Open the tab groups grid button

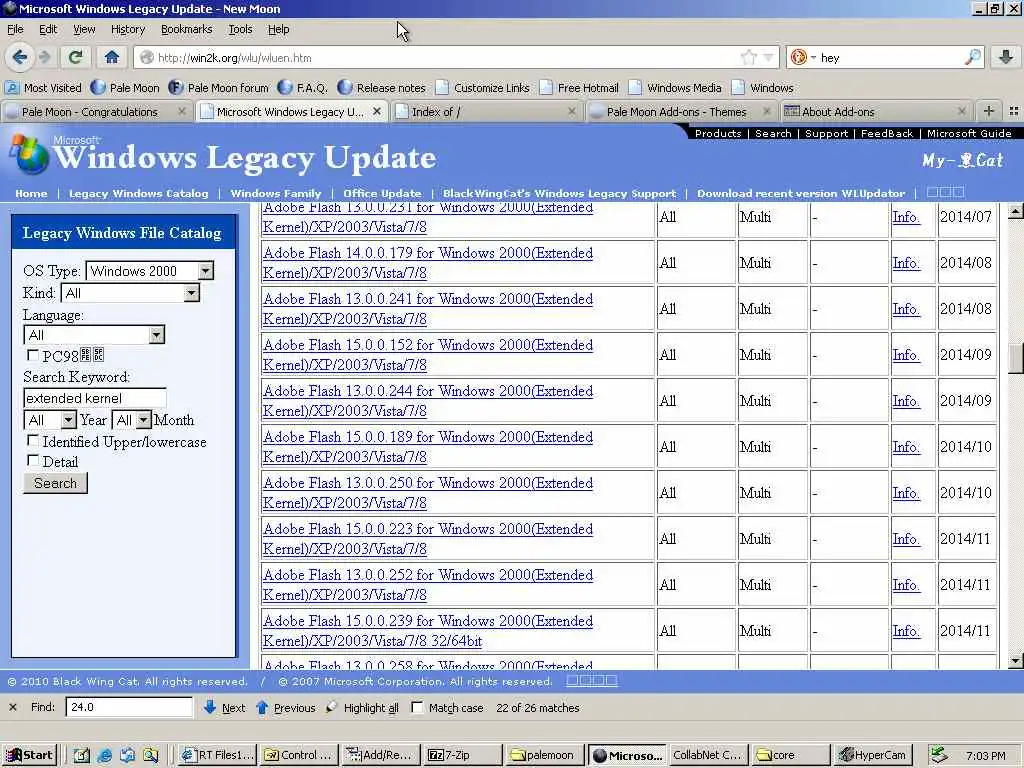(x=1014, y=111)
